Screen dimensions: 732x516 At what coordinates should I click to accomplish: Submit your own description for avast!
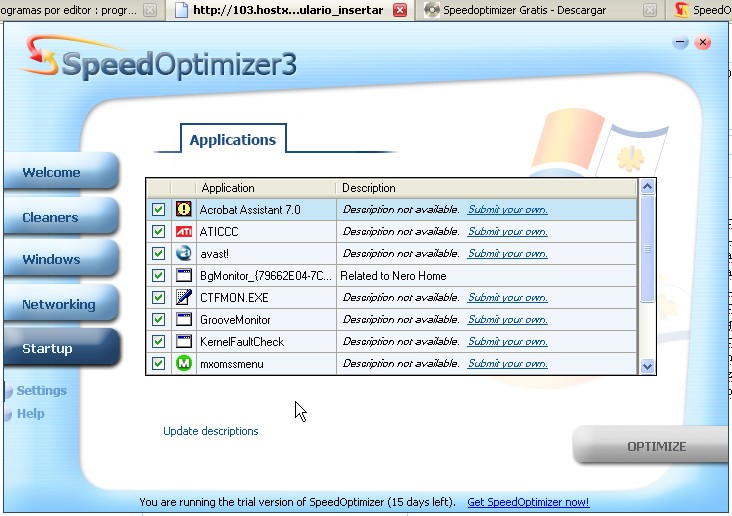507,254
